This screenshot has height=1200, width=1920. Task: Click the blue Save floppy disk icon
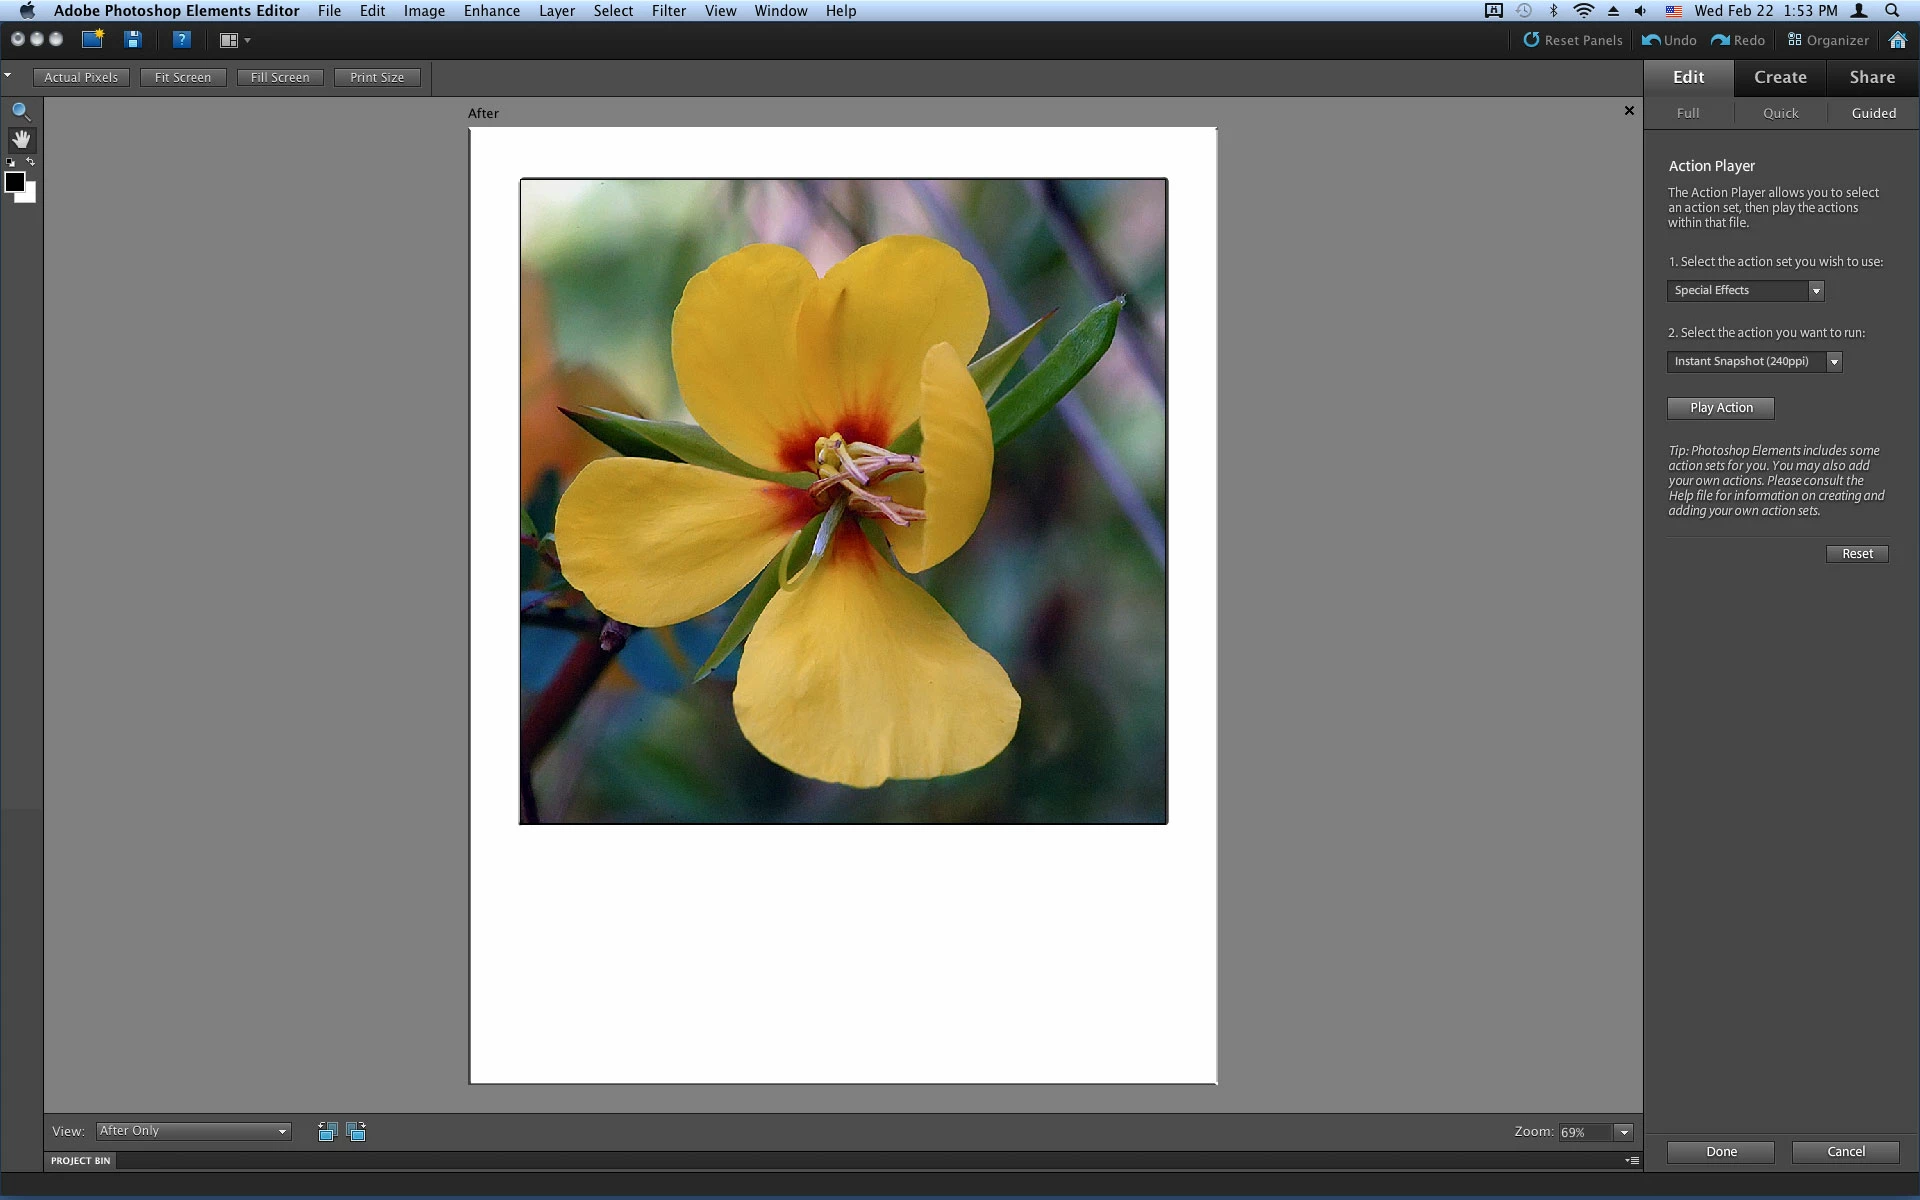coord(133,40)
